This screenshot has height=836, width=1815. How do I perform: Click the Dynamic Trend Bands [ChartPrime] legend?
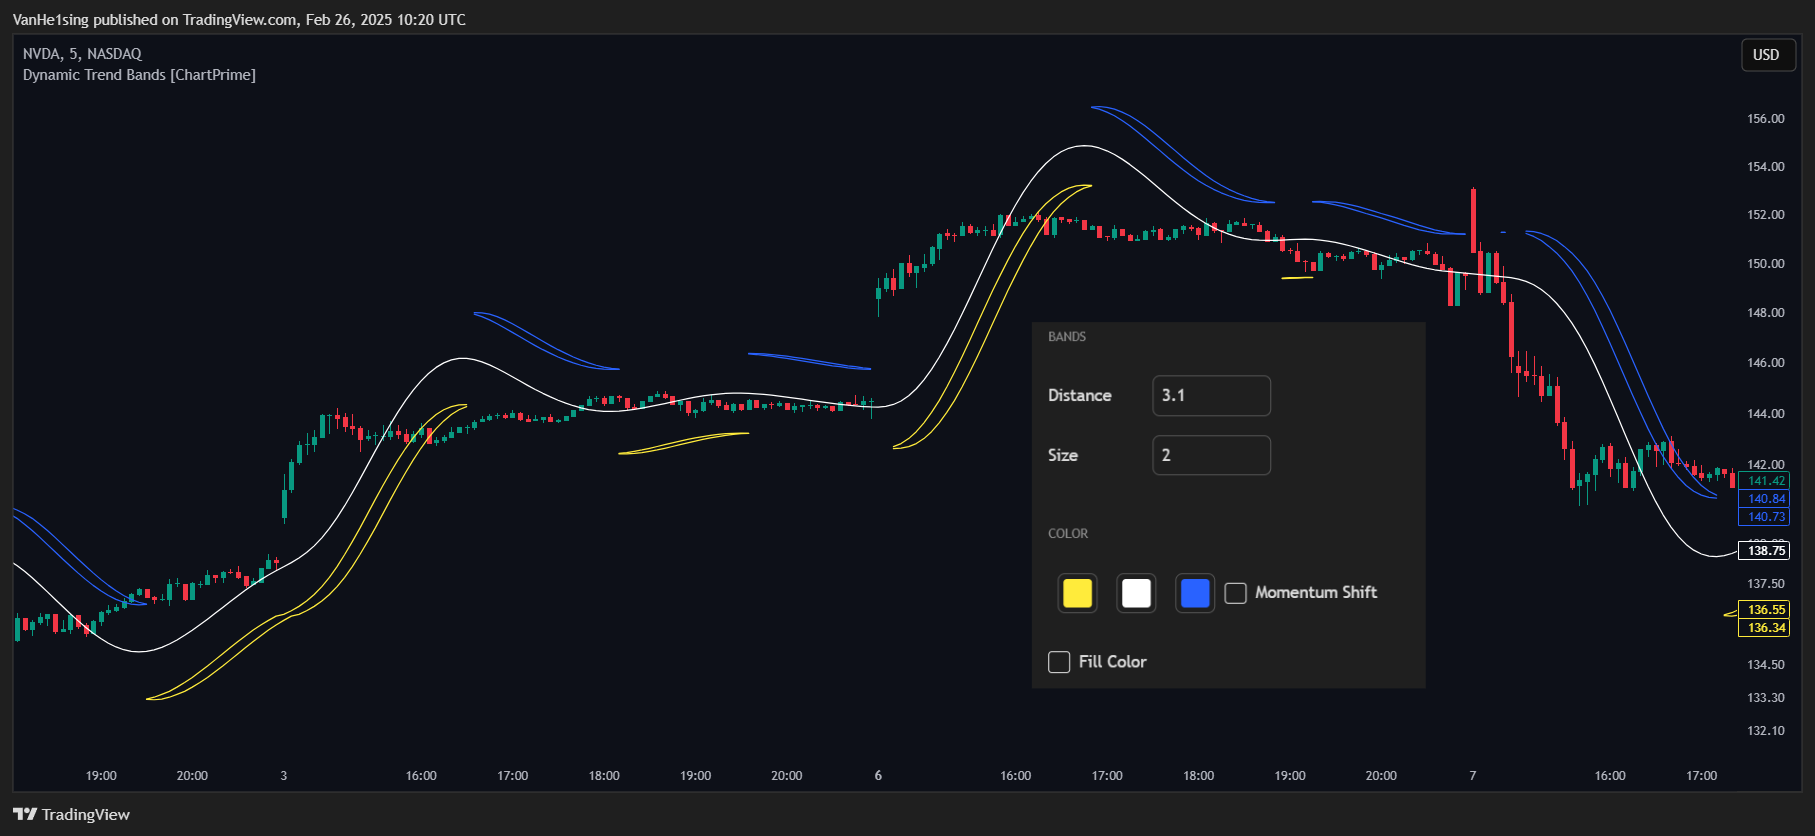pyautogui.click(x=139, y=75)
